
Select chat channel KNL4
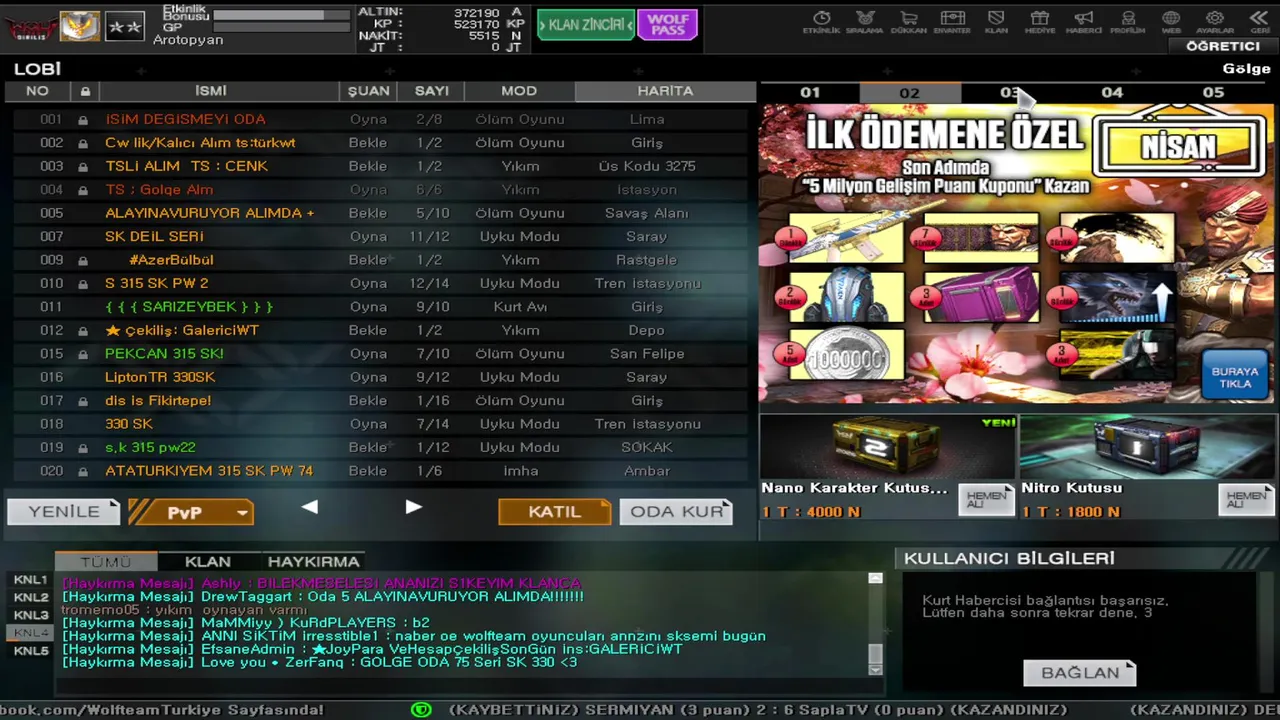point(30,633)
